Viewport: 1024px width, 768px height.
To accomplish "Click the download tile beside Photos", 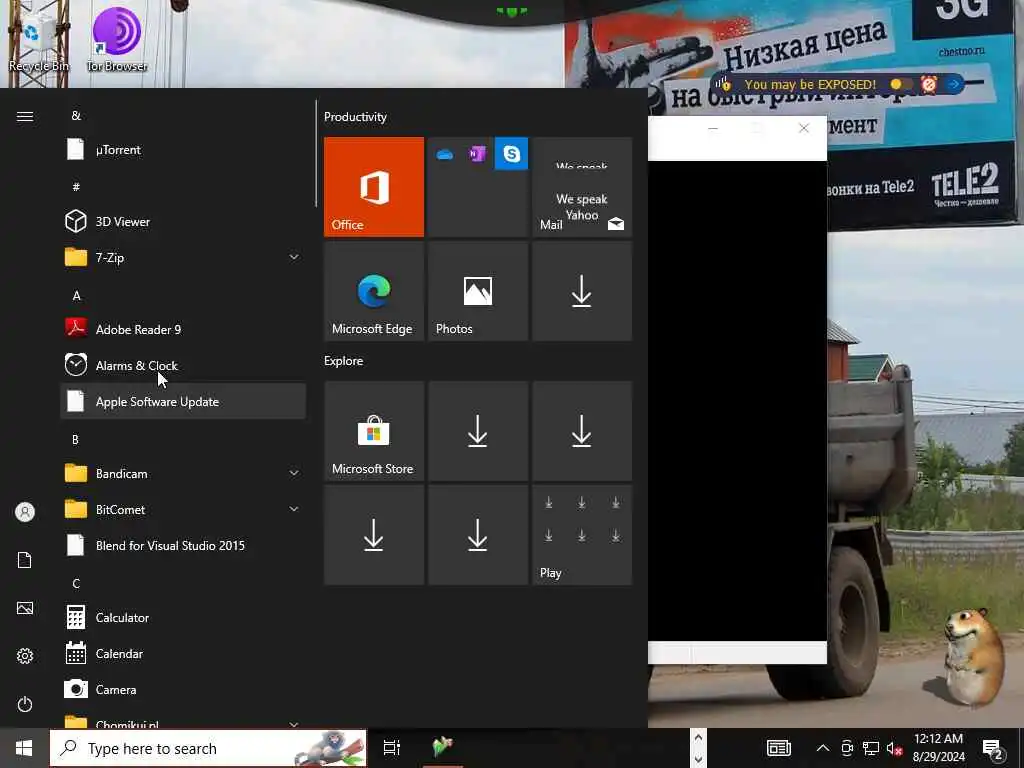I will click(582, 291).
